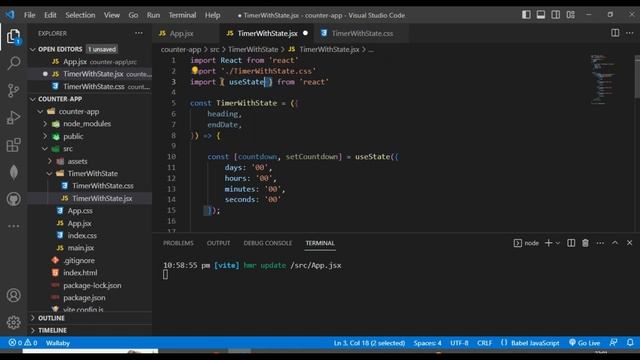Maximize the panel size chevron
Screen dimensions: 640x360
[x=615, y=243]
